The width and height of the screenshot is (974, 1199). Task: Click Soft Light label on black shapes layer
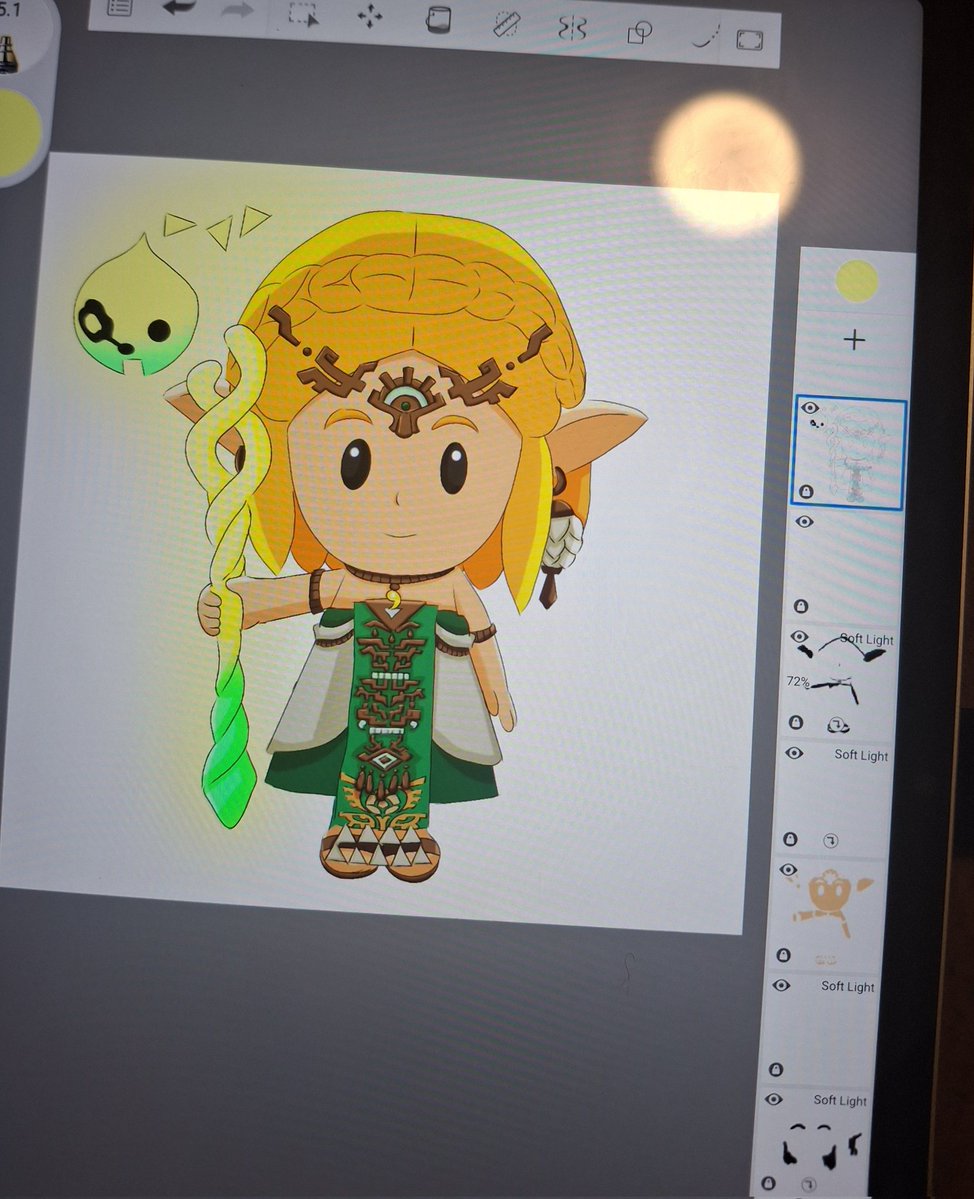coord(840,1100)
